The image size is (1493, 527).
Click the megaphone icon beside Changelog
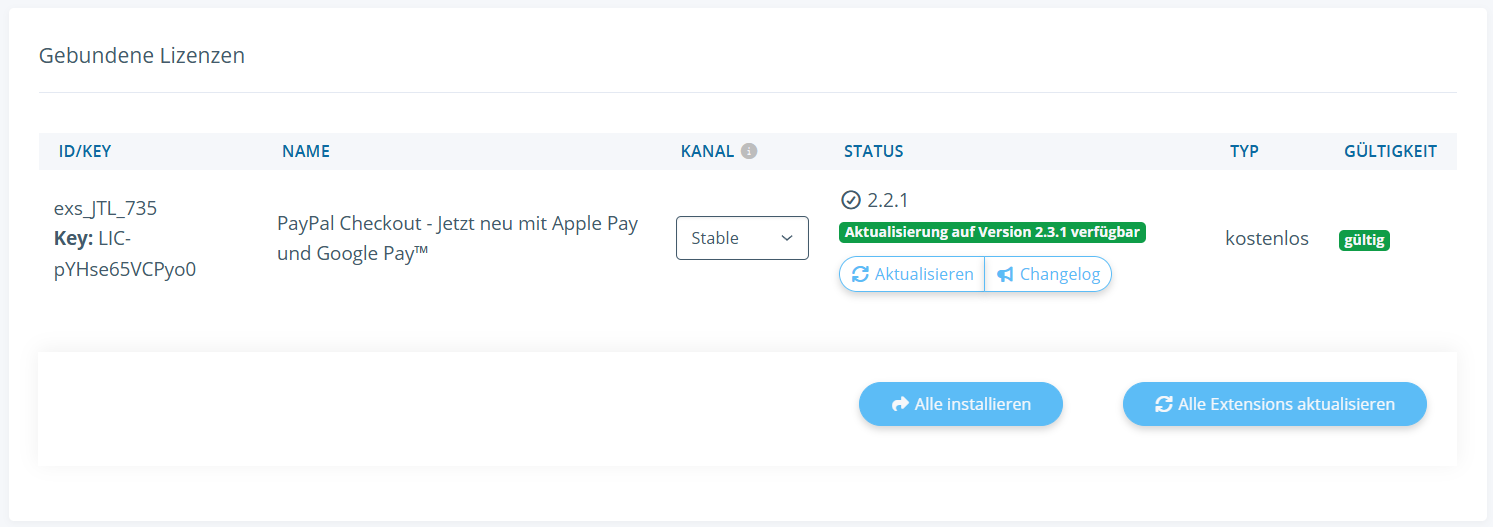pos(1005,274)
